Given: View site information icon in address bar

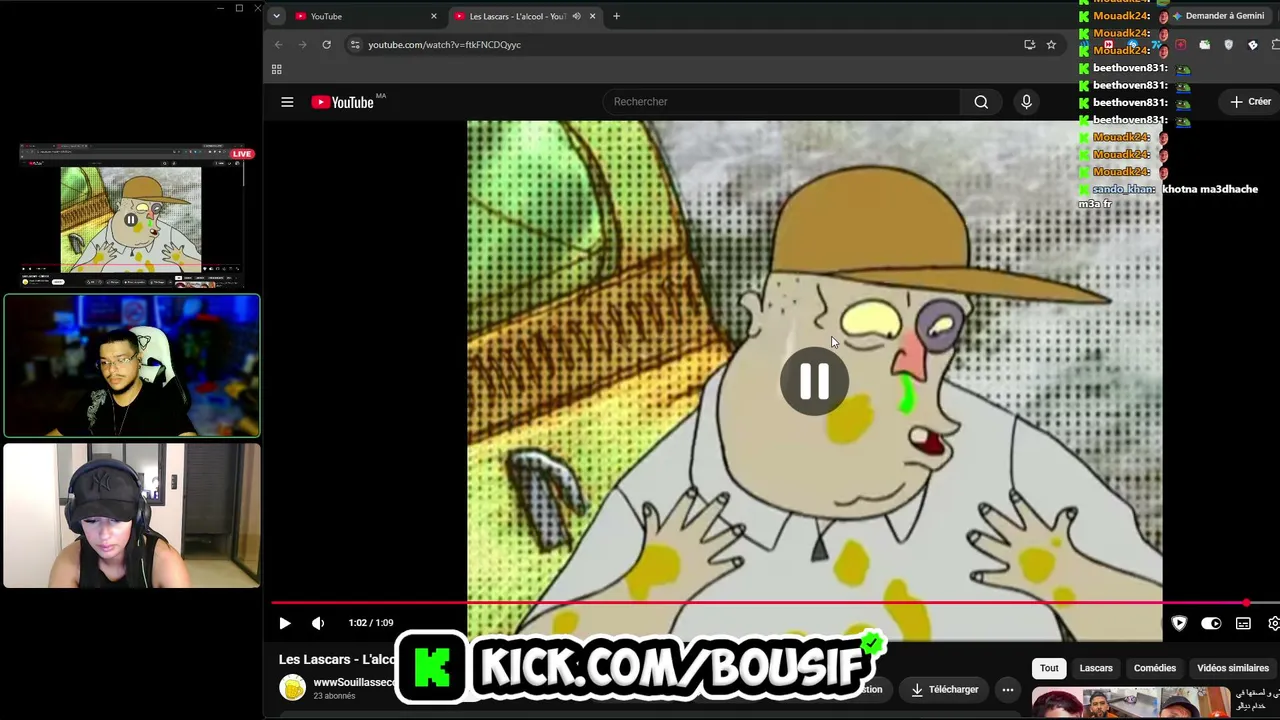Looking at the screenshot, I should [354, 45].
